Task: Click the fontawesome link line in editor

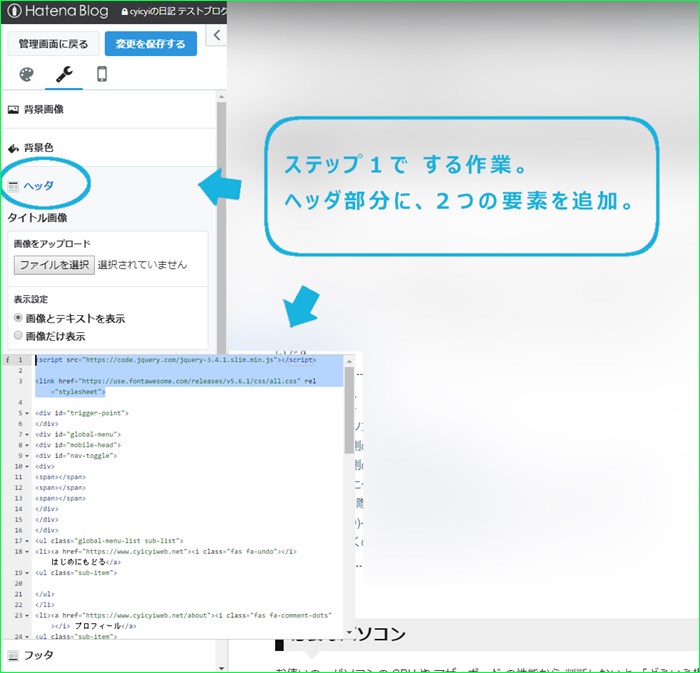Action: tap(176, 386)
